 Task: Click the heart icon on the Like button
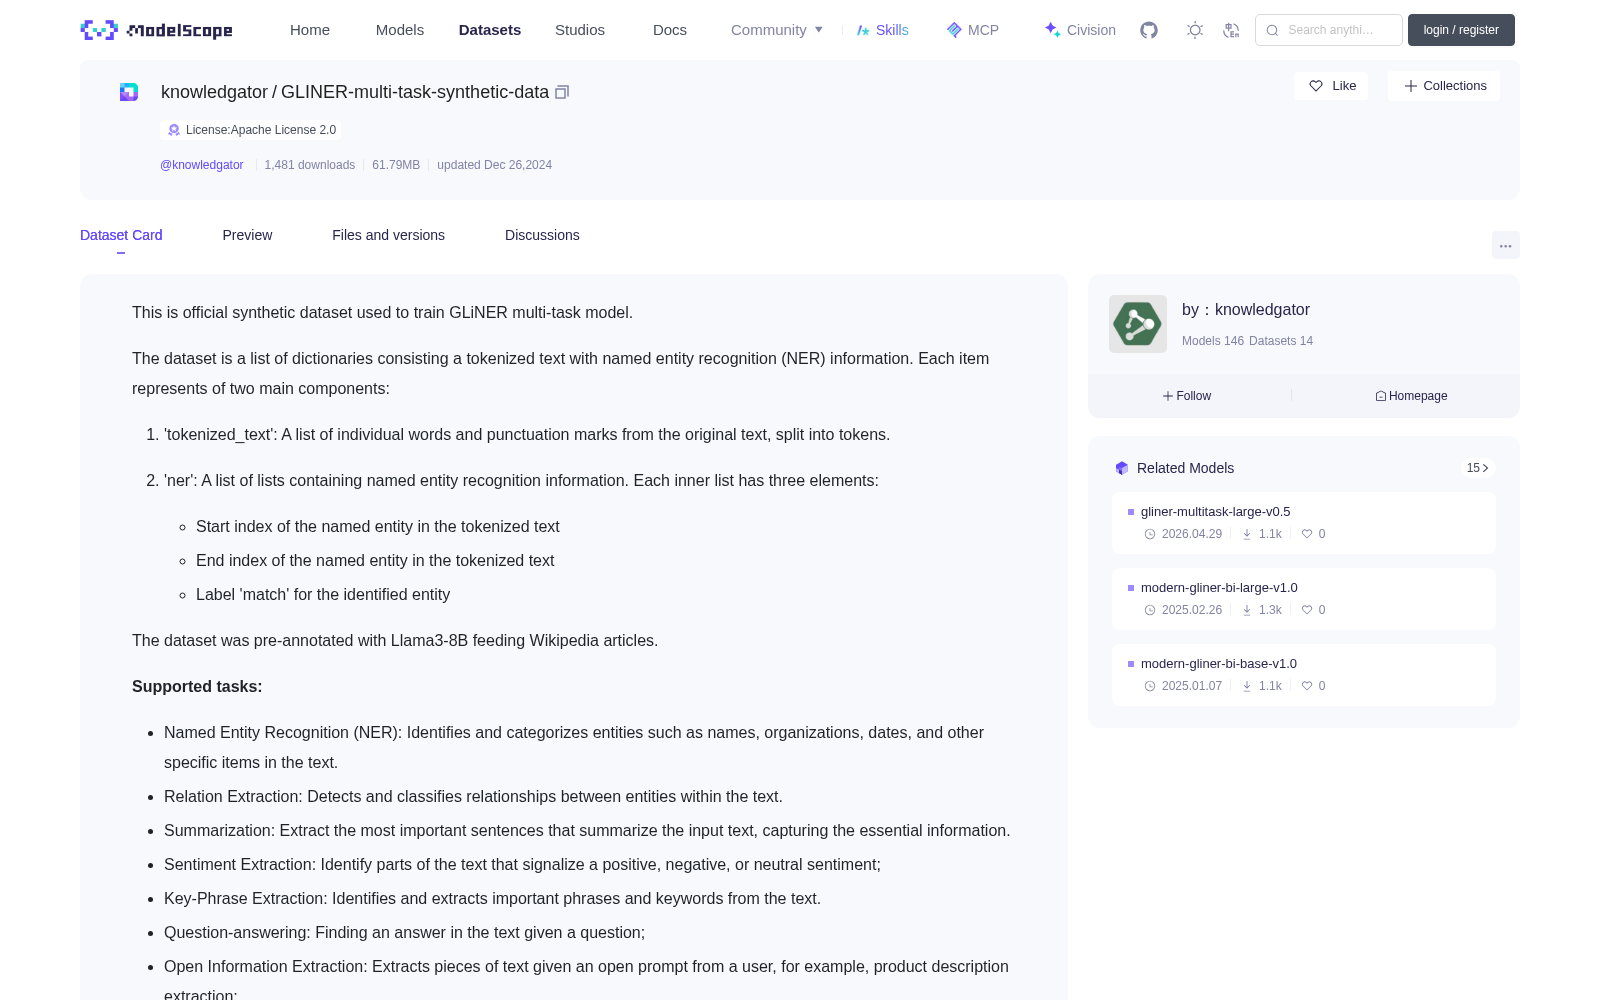pos(1316,86)
